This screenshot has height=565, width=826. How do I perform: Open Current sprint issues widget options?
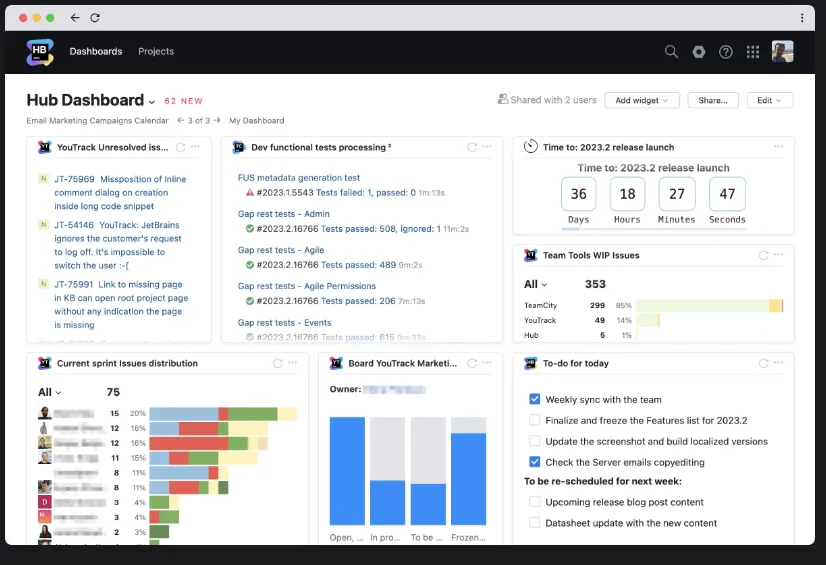[292, 363]
